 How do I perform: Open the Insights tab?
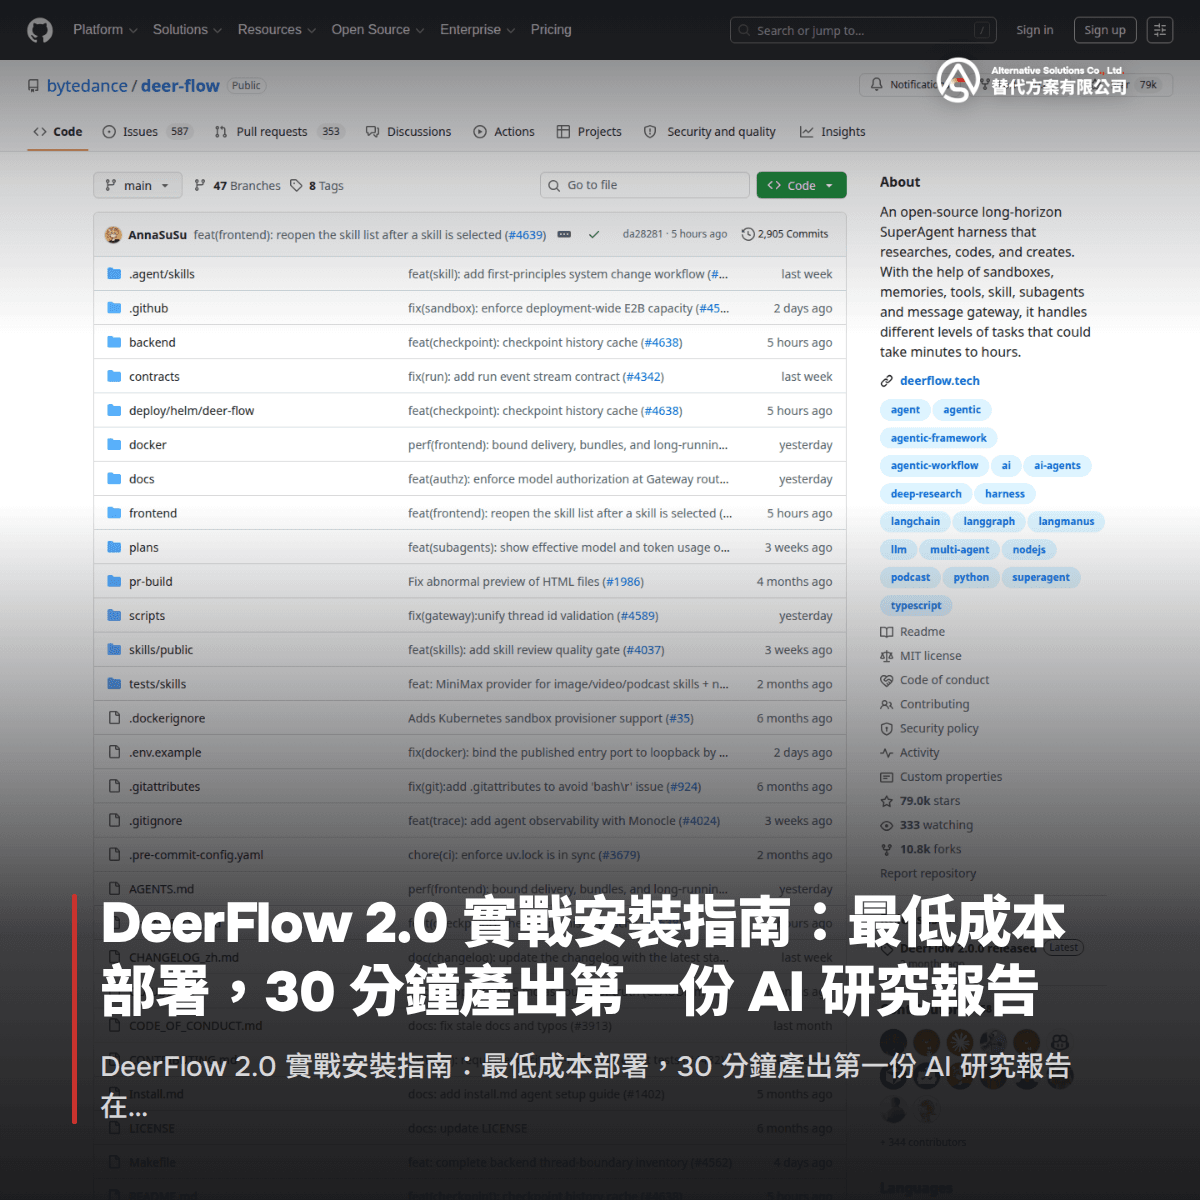click(833, 132)
